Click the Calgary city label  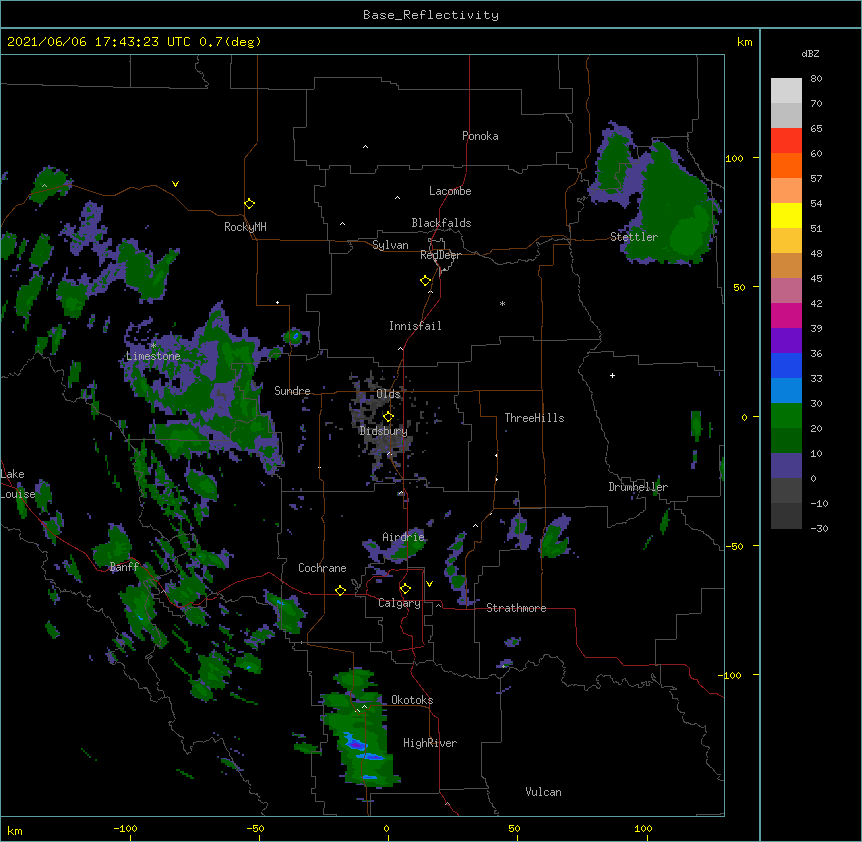pyautogui.click(x=399, y=603)
